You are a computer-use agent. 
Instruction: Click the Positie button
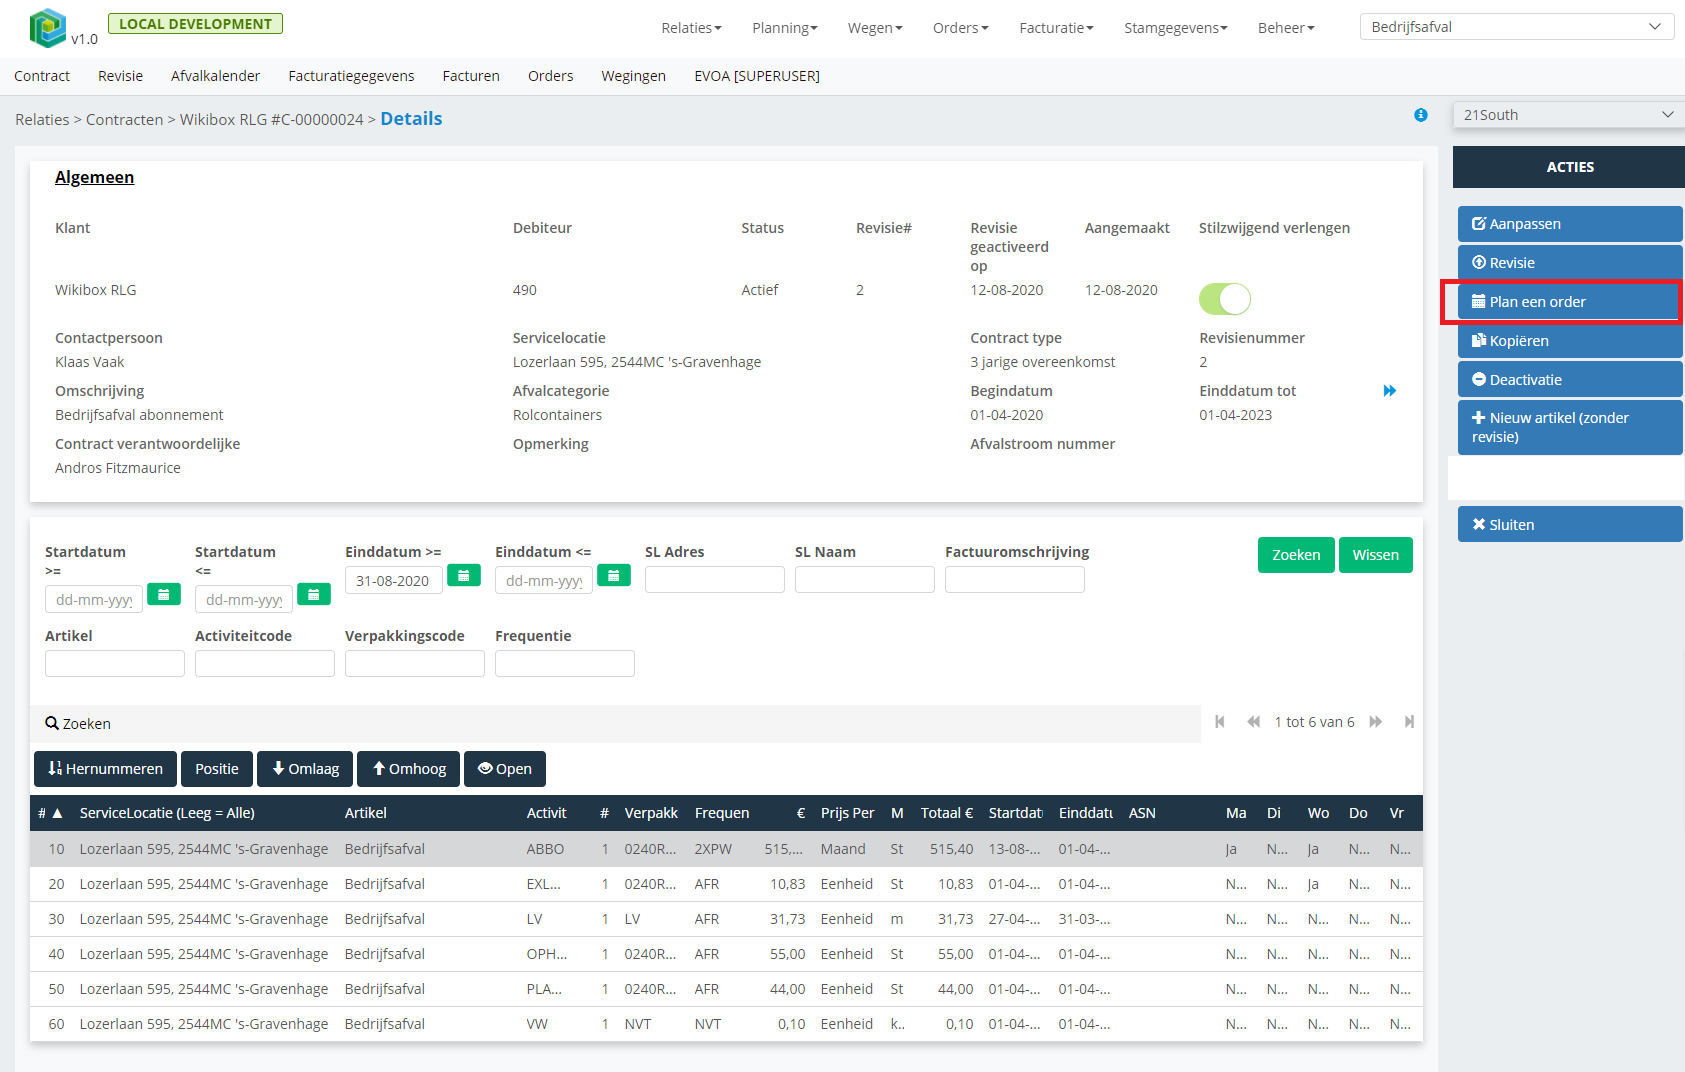(x=217, y=769)
